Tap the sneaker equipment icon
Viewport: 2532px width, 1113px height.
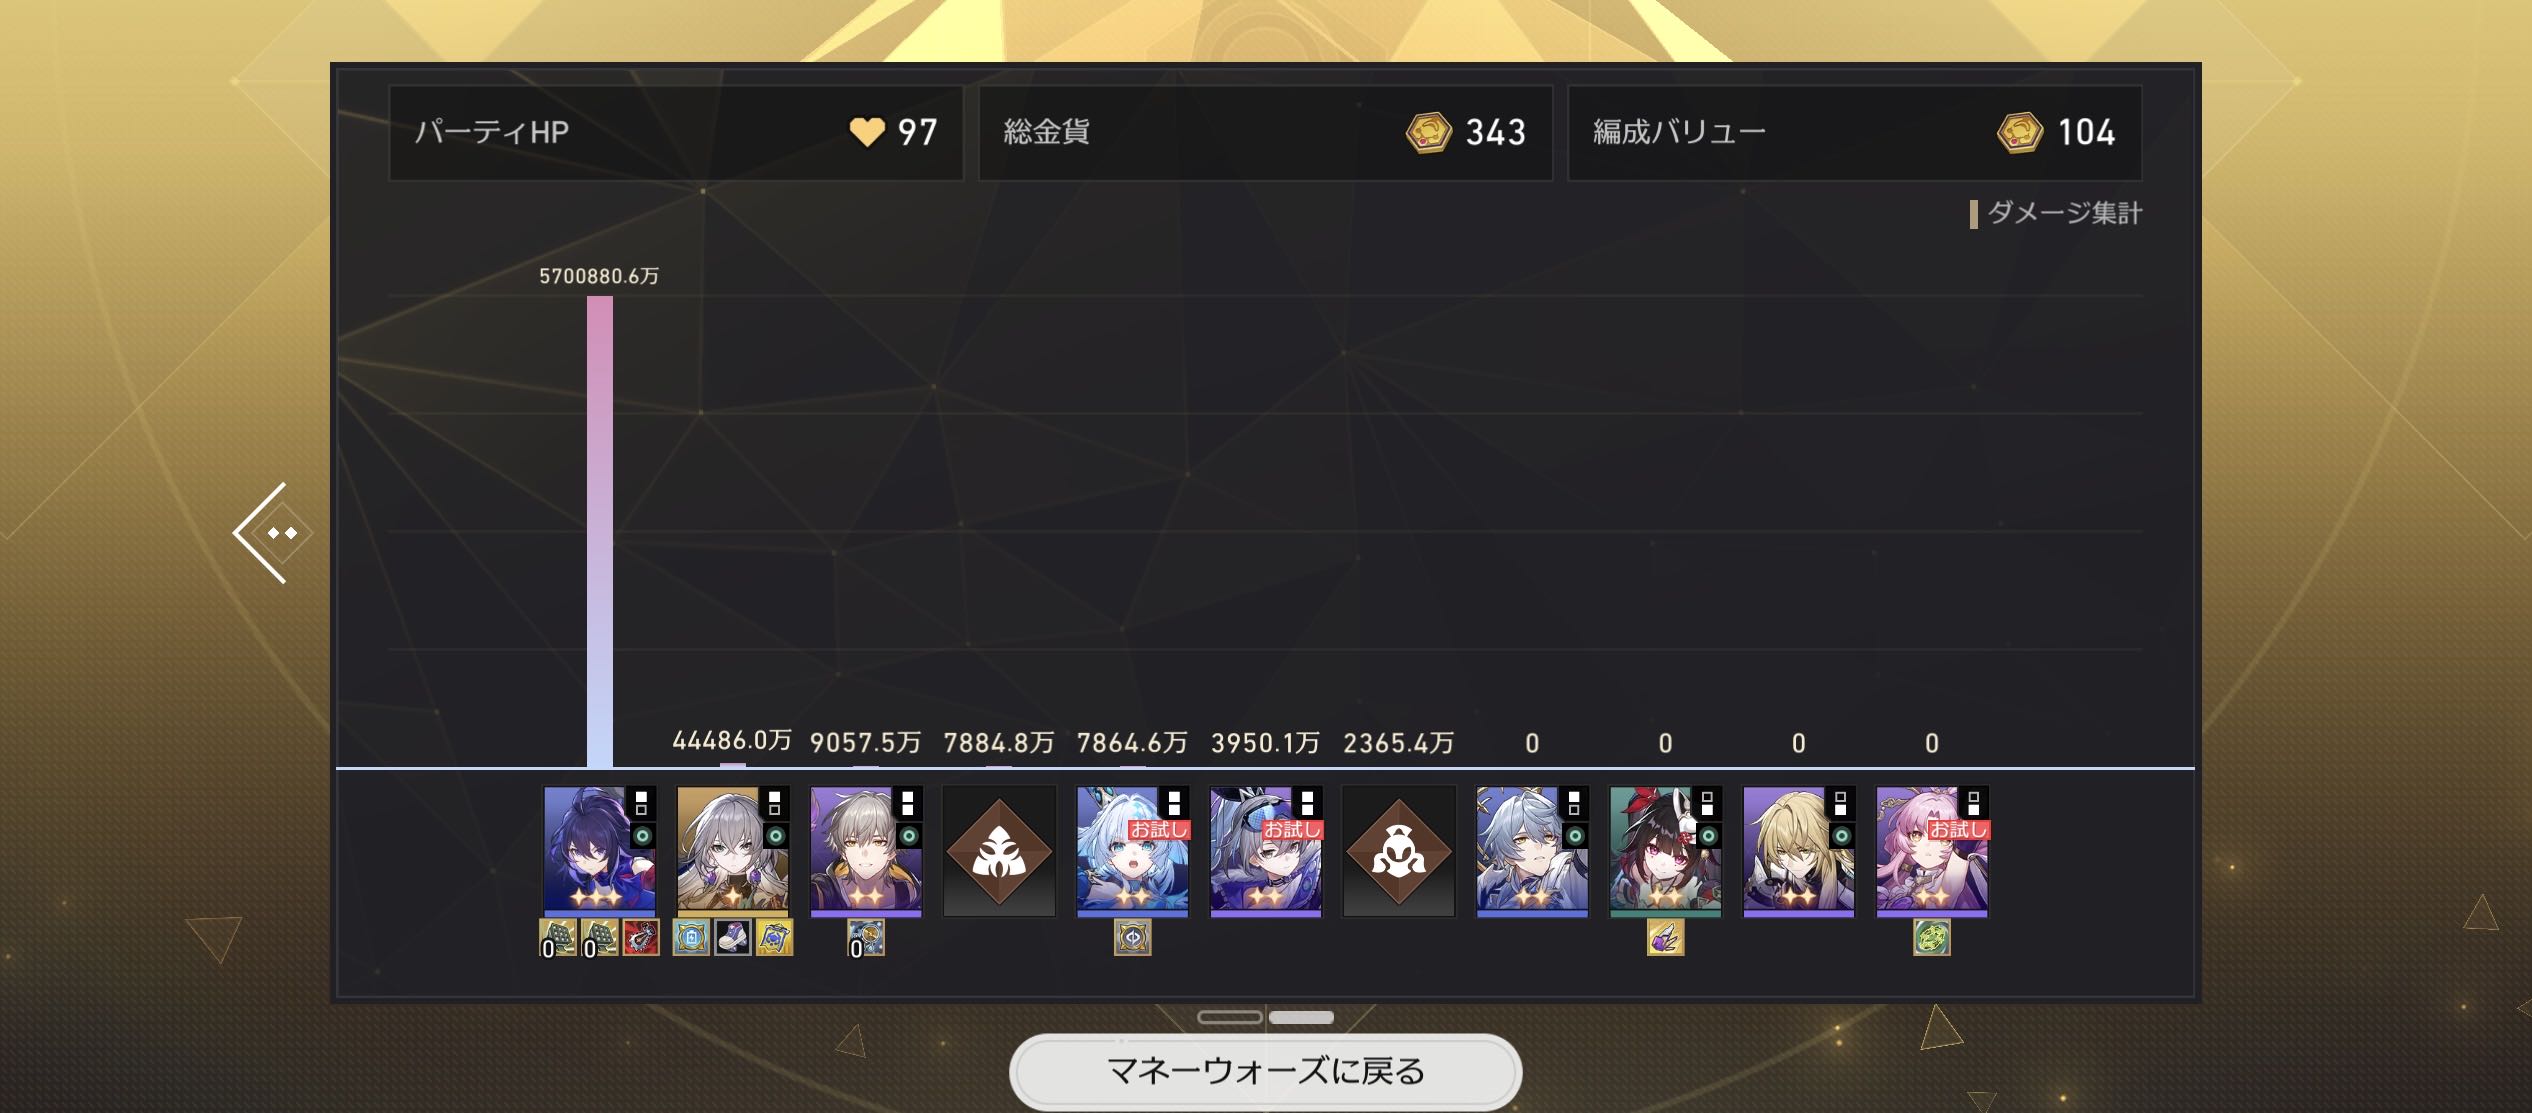(x=733, y=938)
